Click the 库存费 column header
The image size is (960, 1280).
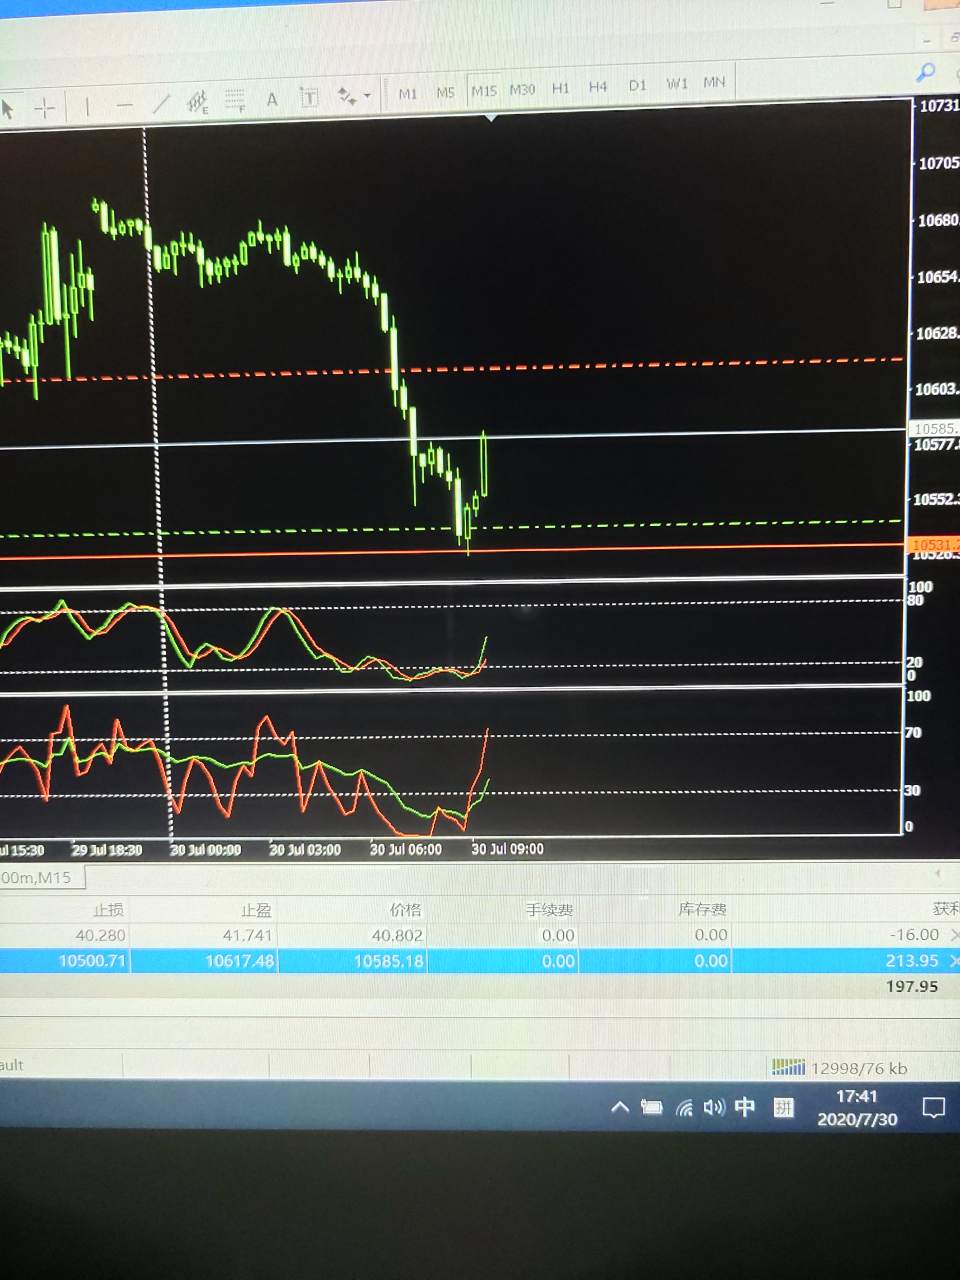(702, 909)
